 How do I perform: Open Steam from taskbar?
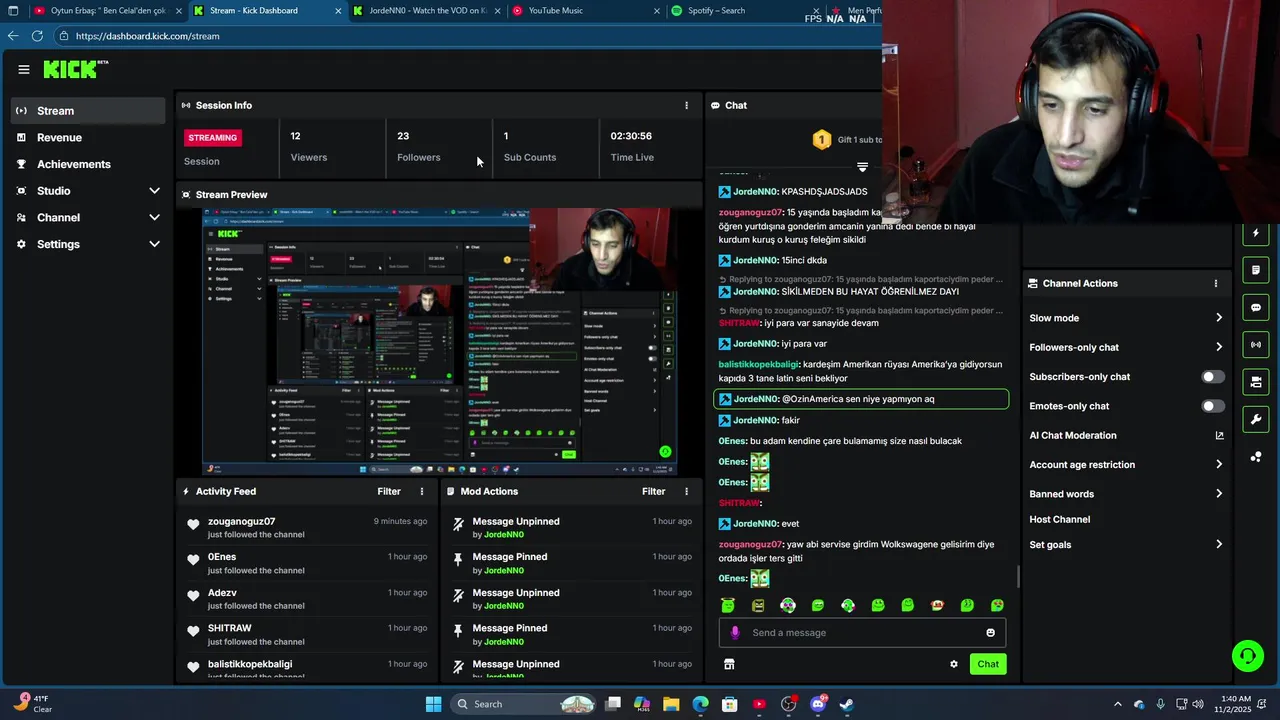coord(846,704)
